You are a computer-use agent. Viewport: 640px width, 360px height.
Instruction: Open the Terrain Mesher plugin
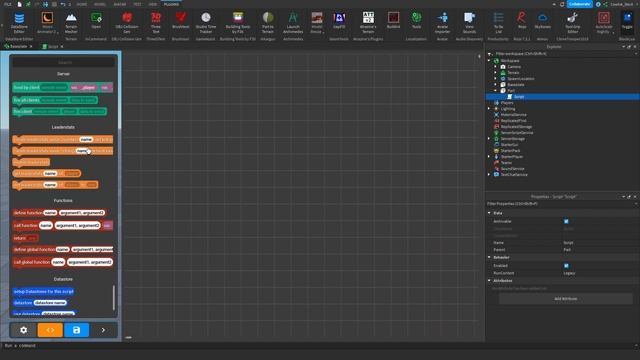tap(71, 22)
